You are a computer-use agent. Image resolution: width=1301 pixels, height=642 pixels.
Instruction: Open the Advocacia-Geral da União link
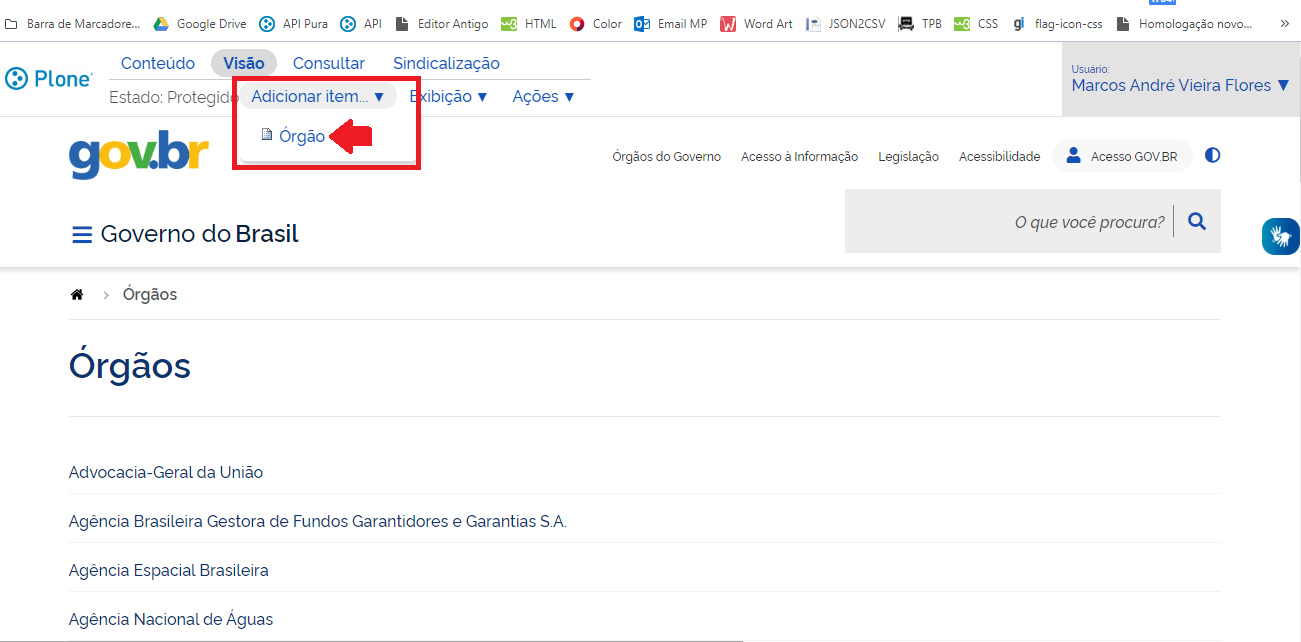tap(166, 472)
